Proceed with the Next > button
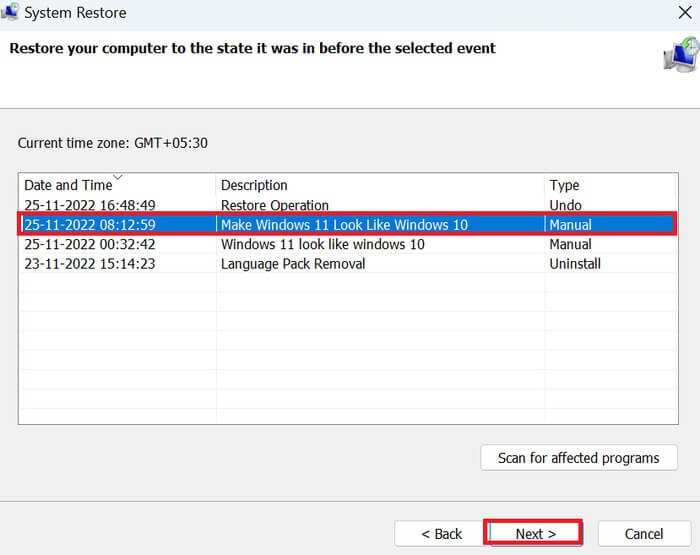Screen dimensions: 700x555 (x=535, y=534)
